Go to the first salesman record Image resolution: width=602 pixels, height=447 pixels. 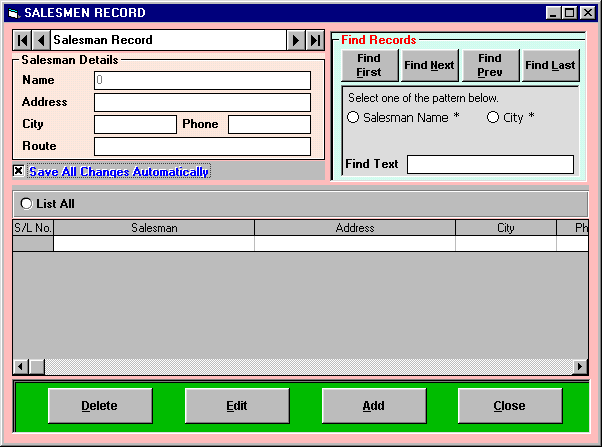coord(22,40)
